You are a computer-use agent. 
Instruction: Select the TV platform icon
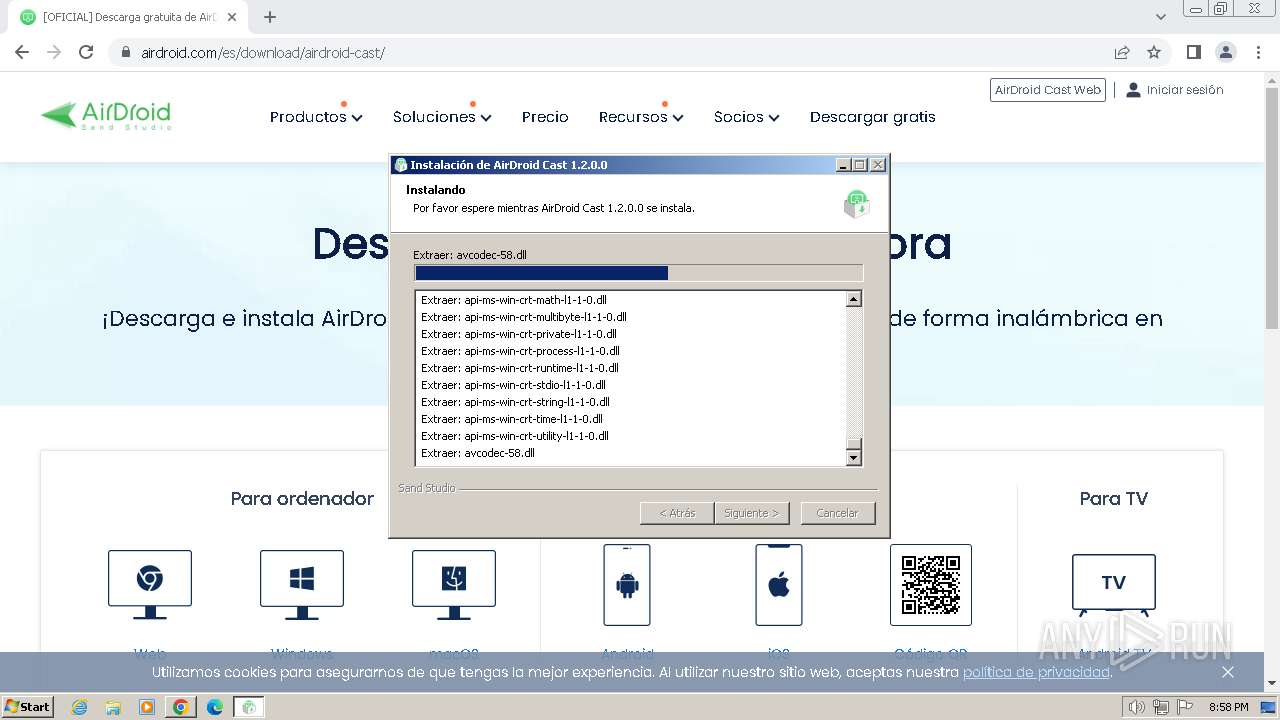pos(1114,584)
